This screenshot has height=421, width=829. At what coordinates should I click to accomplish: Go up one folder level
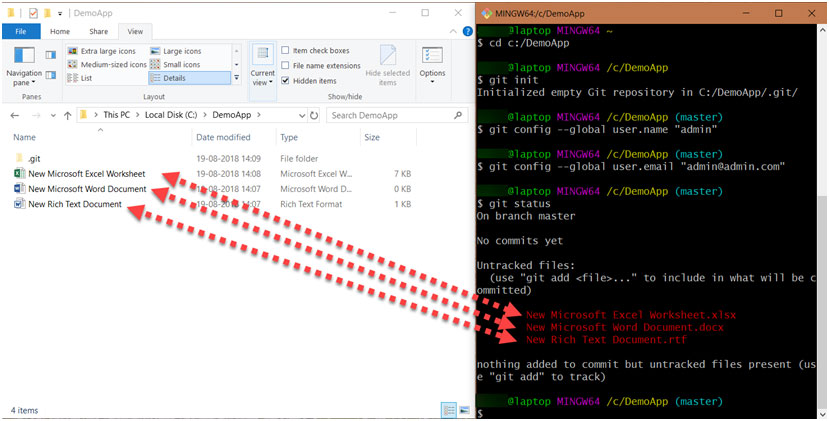62,115
